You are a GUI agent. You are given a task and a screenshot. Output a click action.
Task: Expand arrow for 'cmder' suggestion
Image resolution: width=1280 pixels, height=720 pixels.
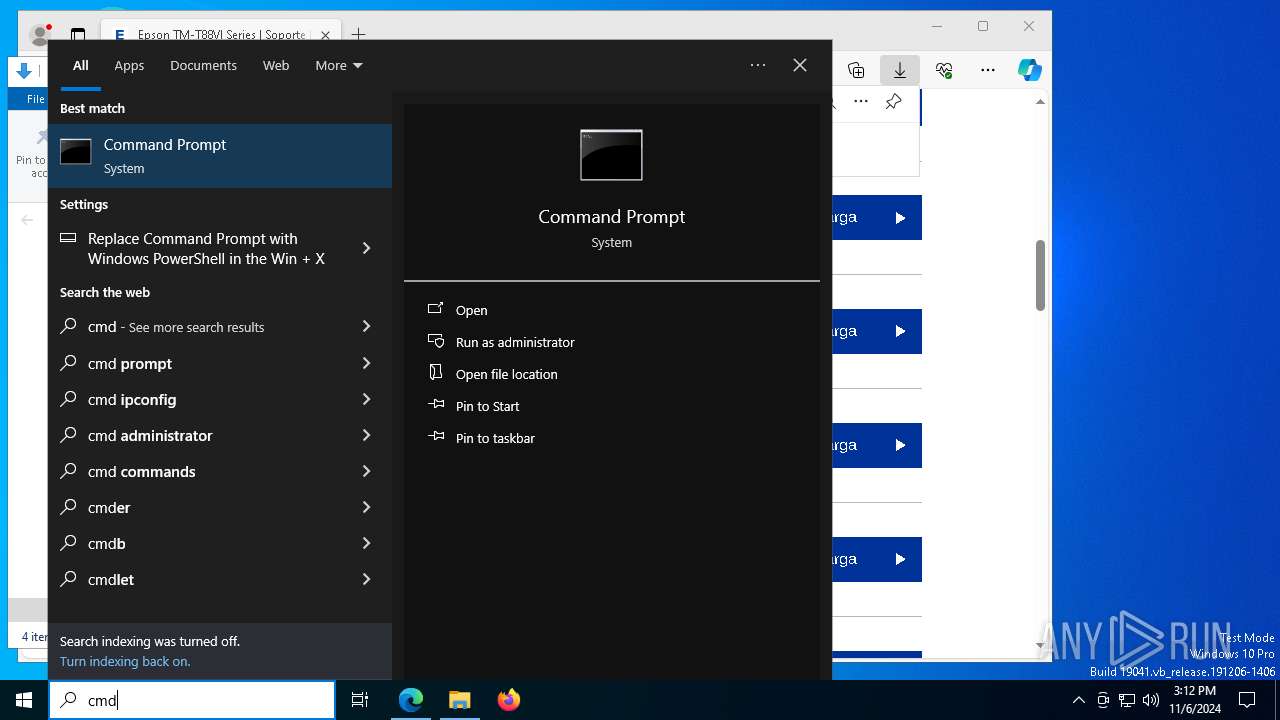pos(366,506)
